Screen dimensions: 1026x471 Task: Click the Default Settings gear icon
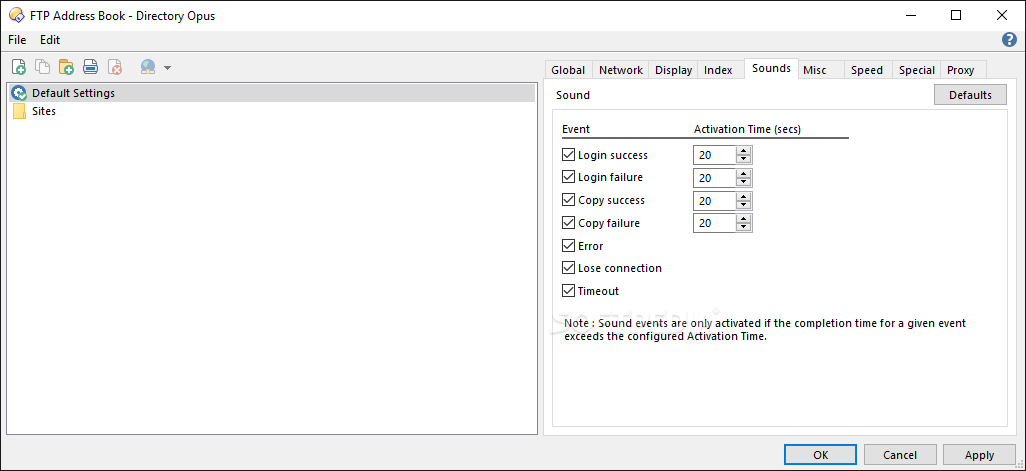click(20, 93)
